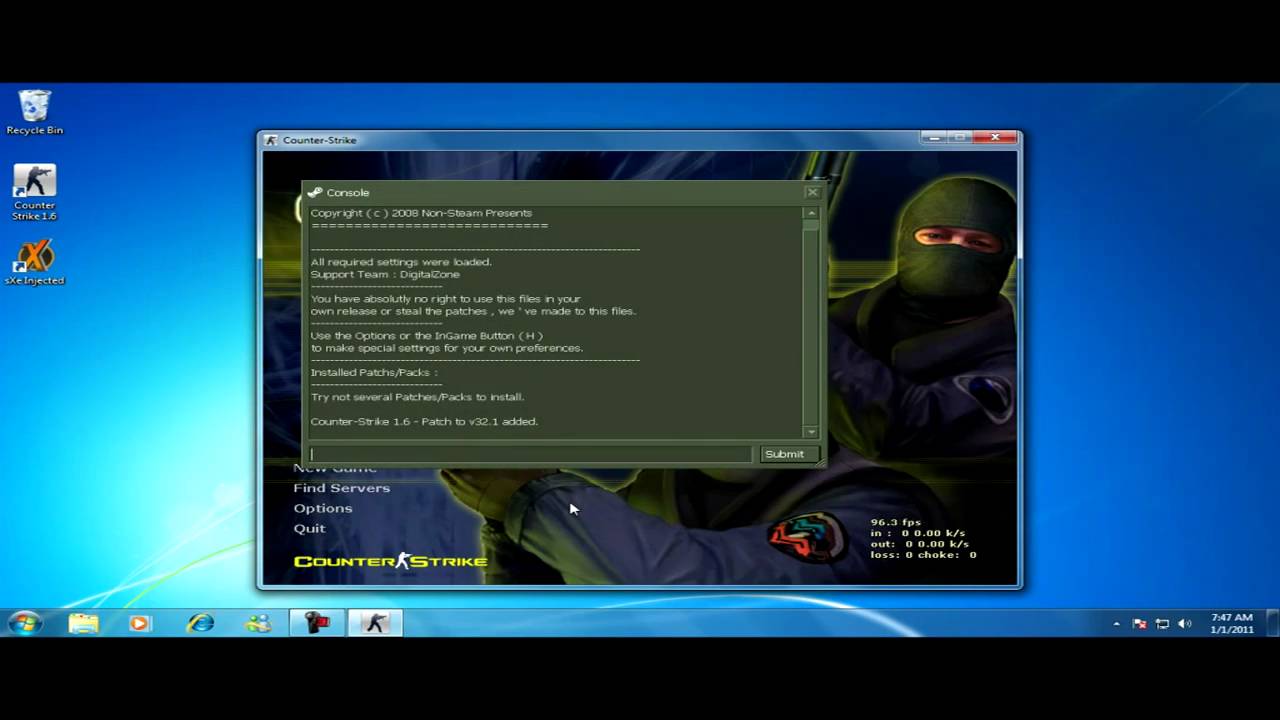Click the '96.3 fps' net graph readout
The height and width of the screenshot is (720, 1280).
coord(895,522)
